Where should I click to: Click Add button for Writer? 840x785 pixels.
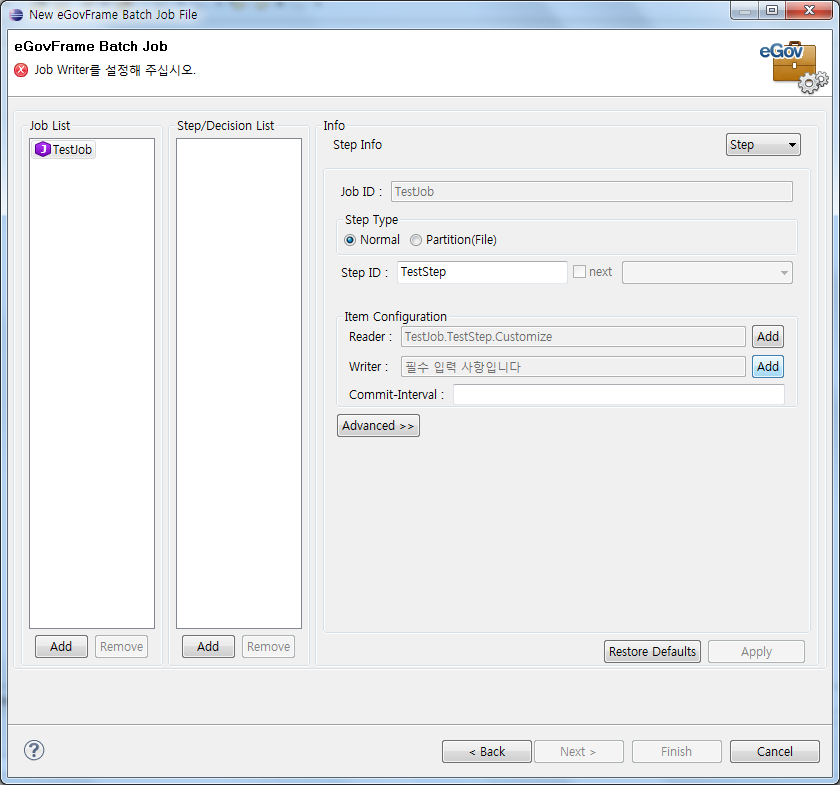767,367
